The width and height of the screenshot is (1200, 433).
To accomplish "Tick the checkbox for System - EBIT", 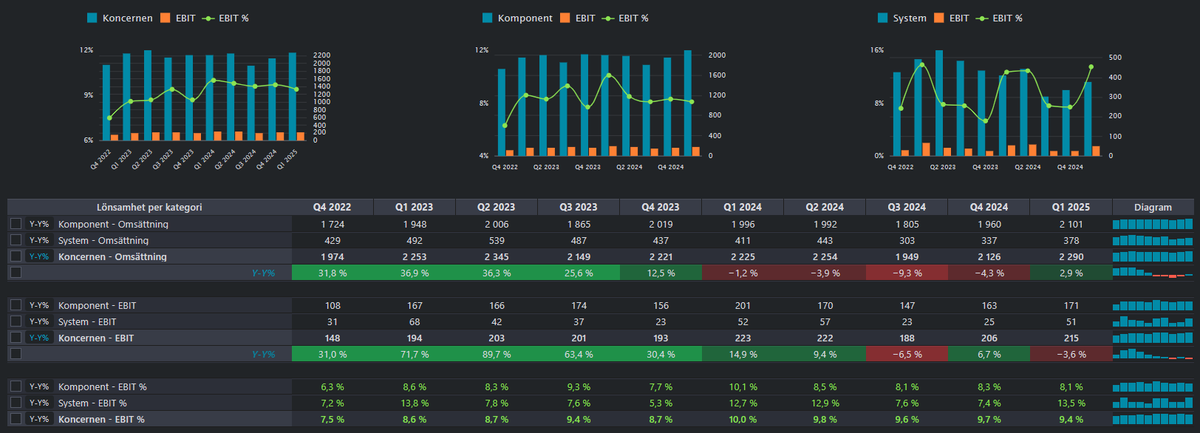I will point(16,322).
